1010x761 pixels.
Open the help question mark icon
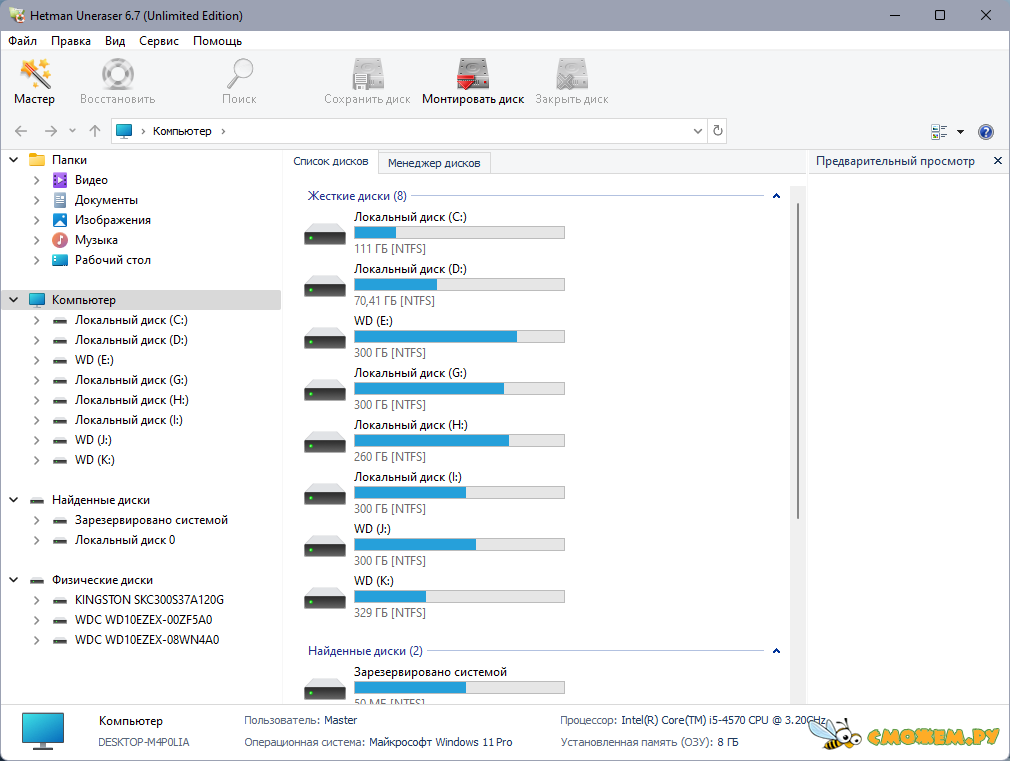(x=986, y=131)
